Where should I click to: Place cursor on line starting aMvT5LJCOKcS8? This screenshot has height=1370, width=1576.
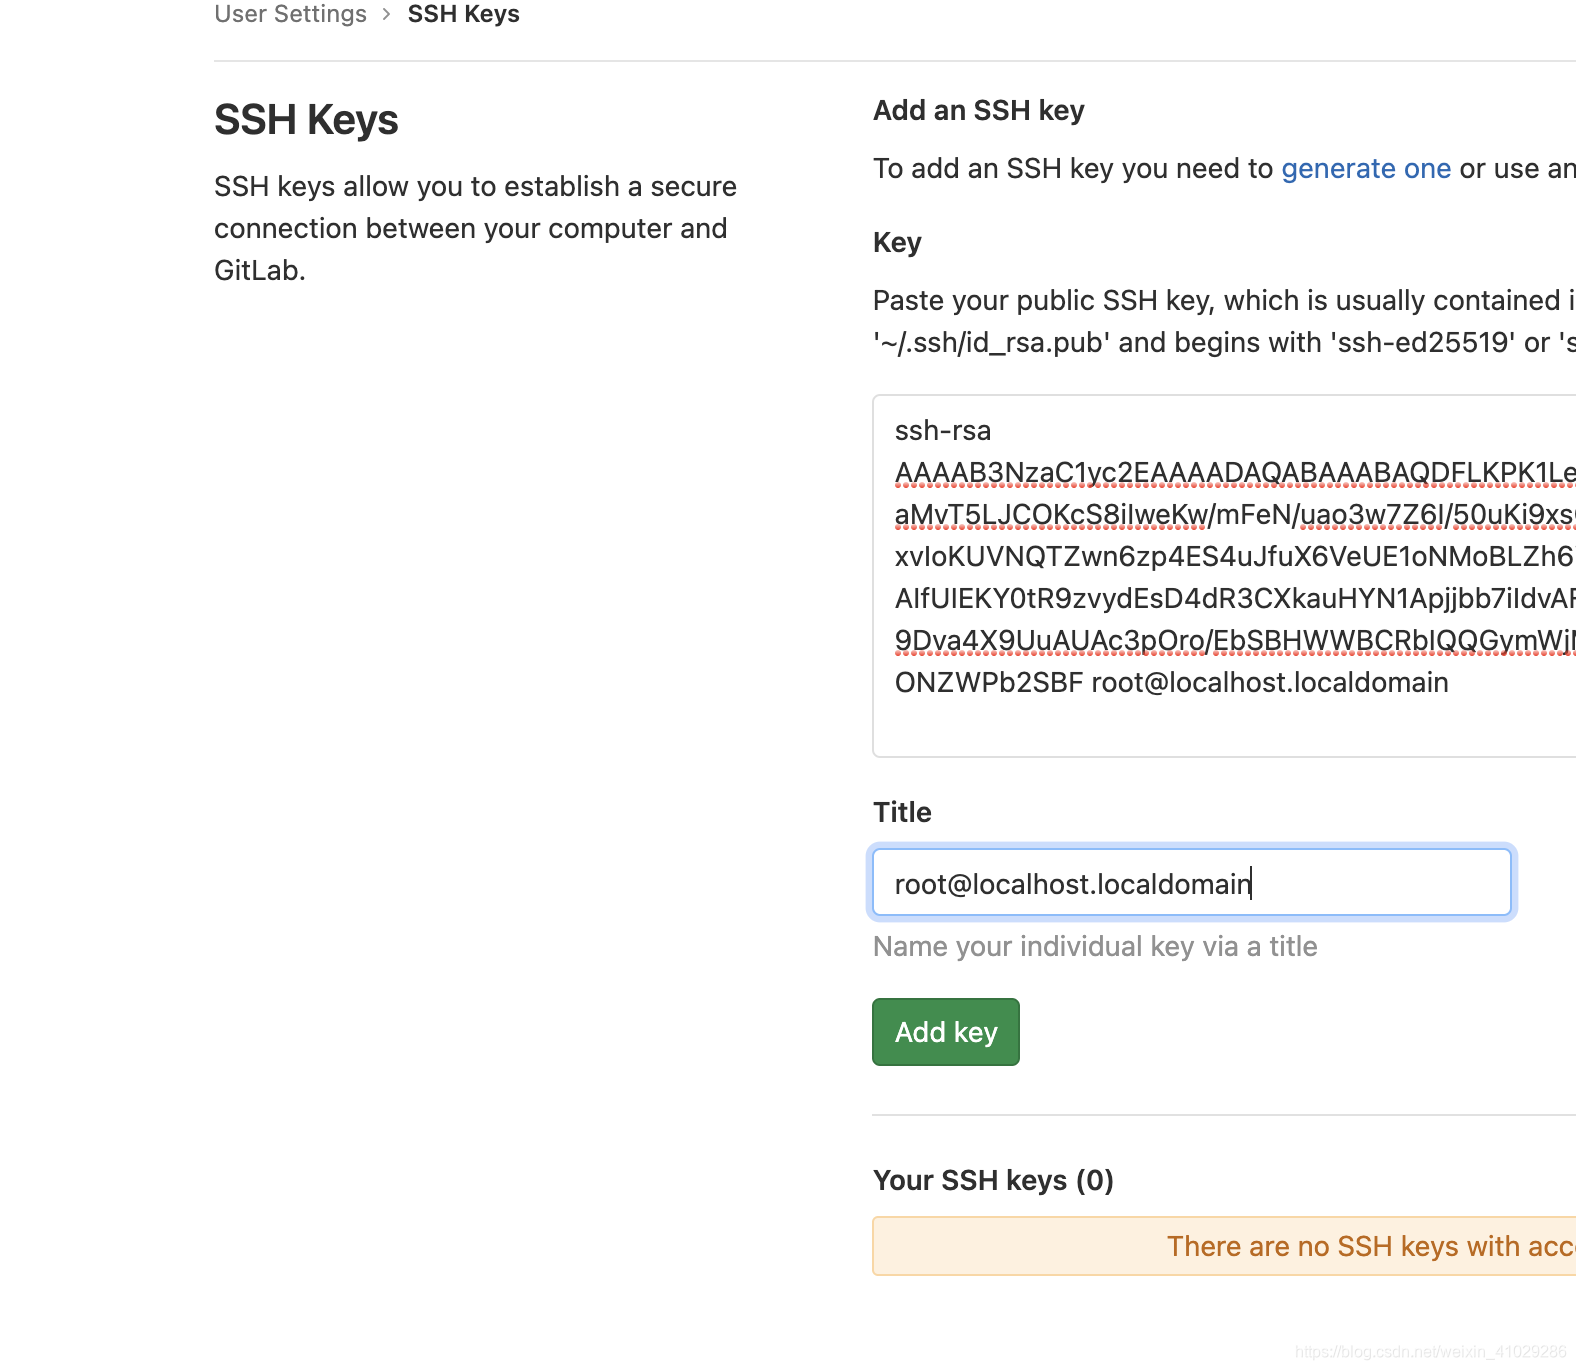tap(1235, 514)
